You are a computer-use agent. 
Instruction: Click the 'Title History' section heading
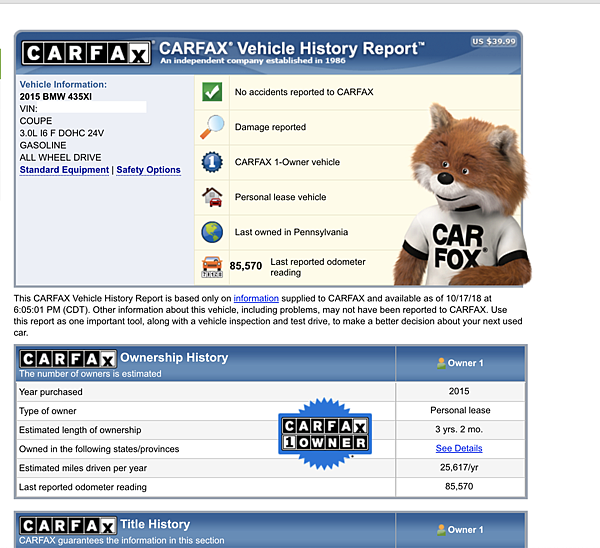pos(155,524)
